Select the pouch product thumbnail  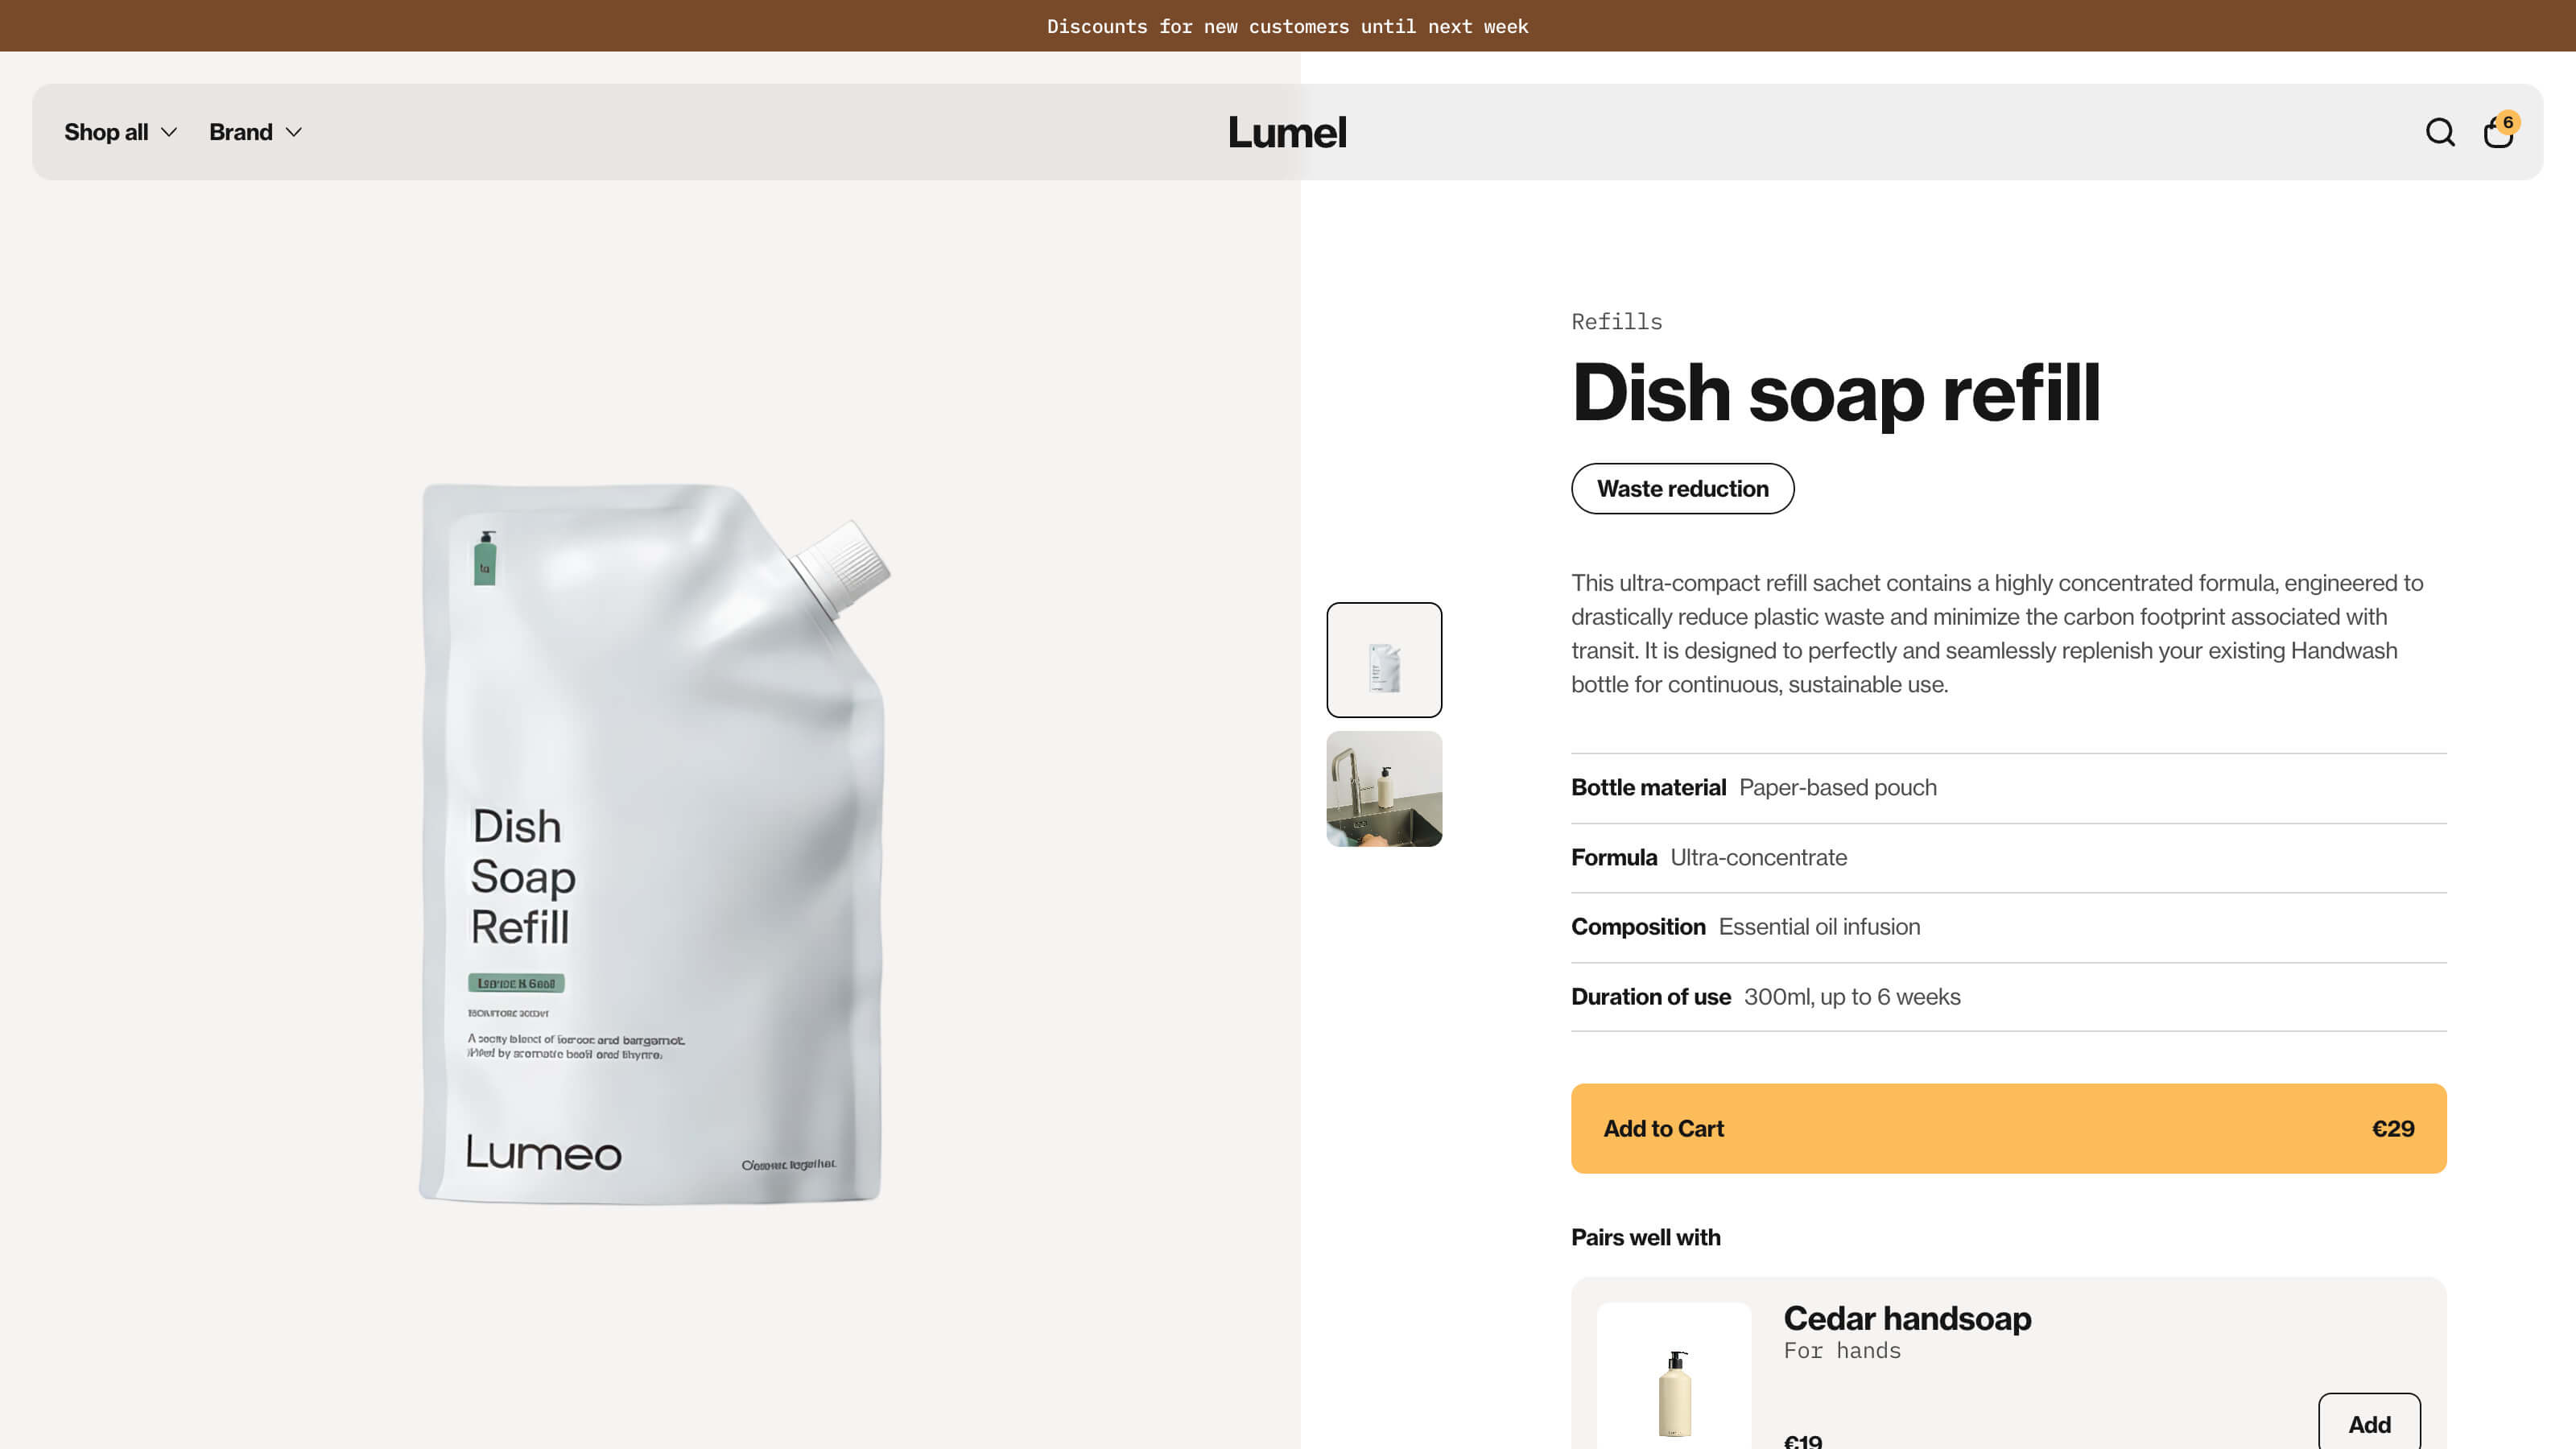coord(1384,660)
